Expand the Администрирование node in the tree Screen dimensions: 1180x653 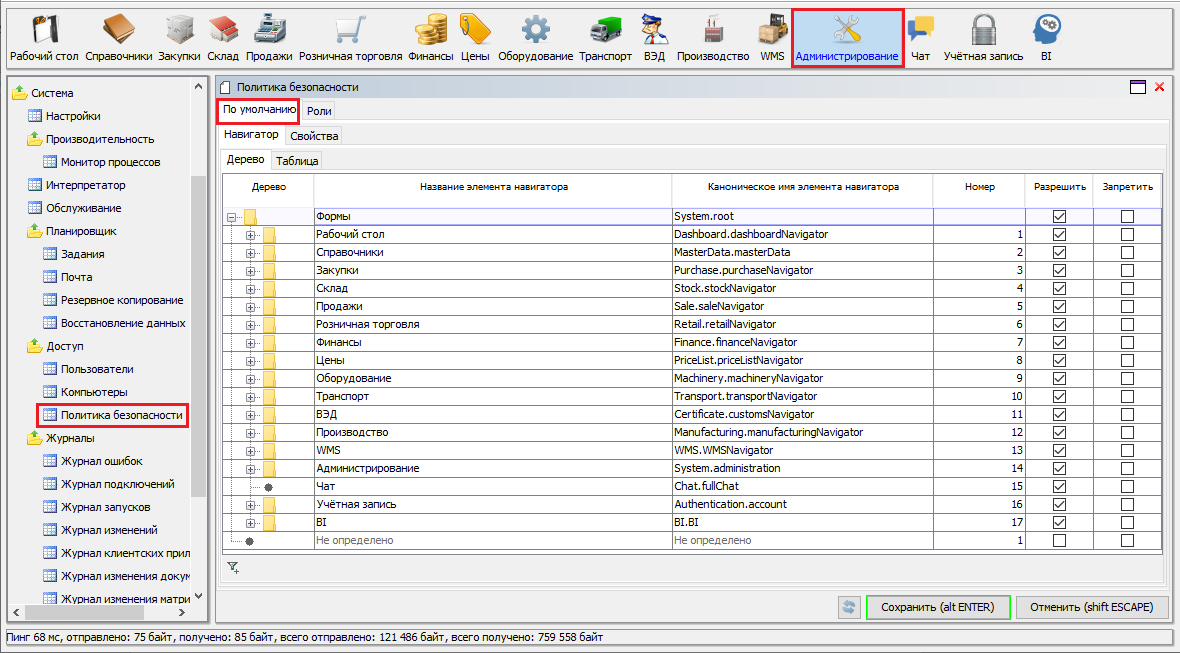251,468
